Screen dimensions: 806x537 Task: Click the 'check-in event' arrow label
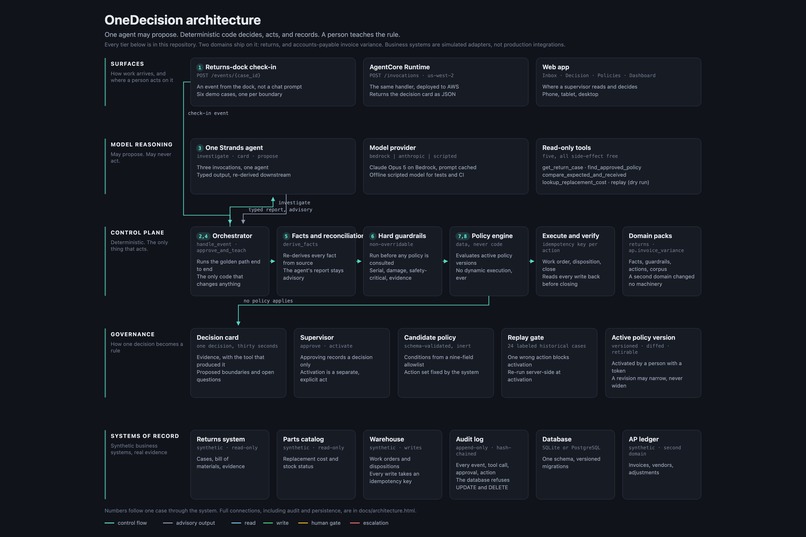coord(208,113)
